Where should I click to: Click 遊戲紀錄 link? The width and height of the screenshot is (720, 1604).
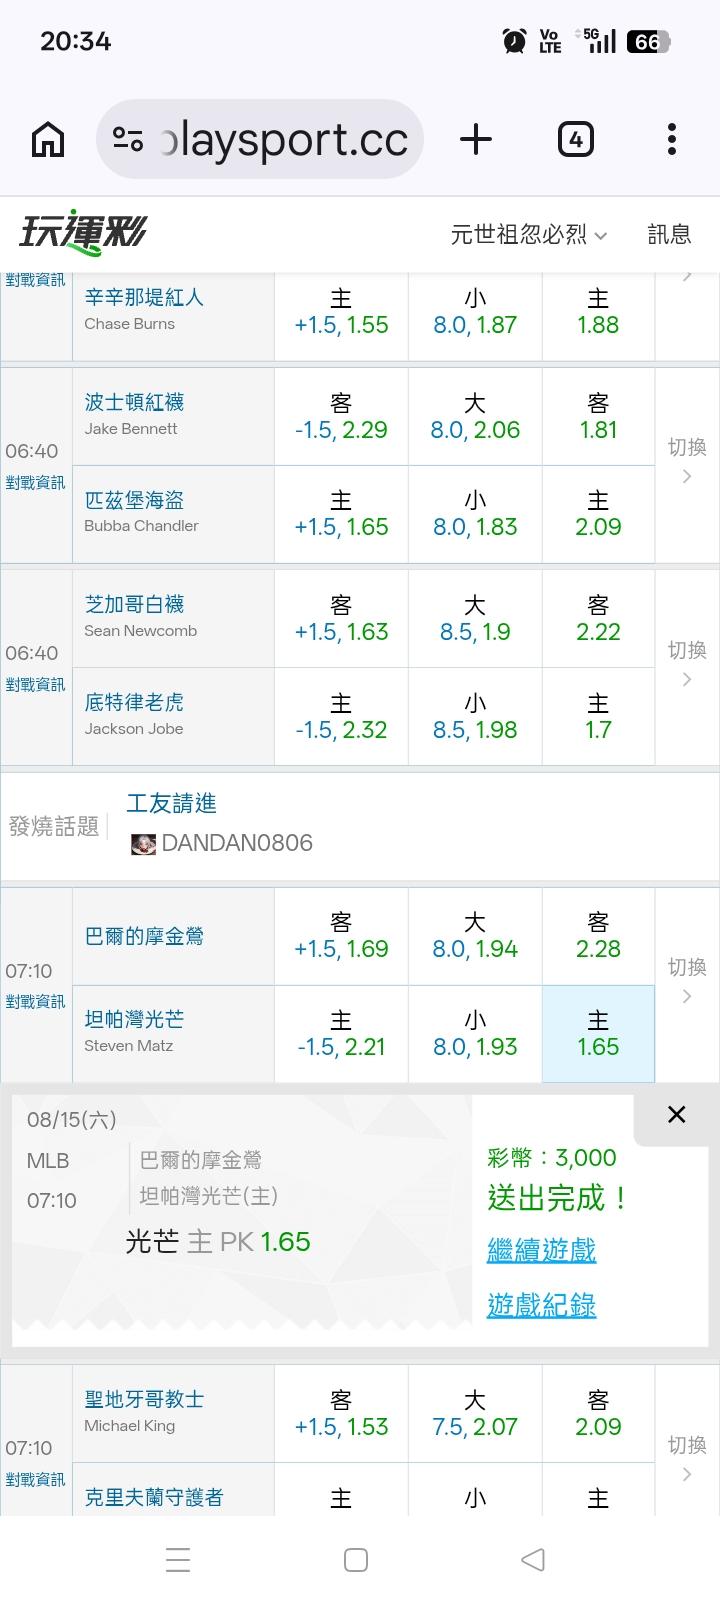(x=541, y=1305)
